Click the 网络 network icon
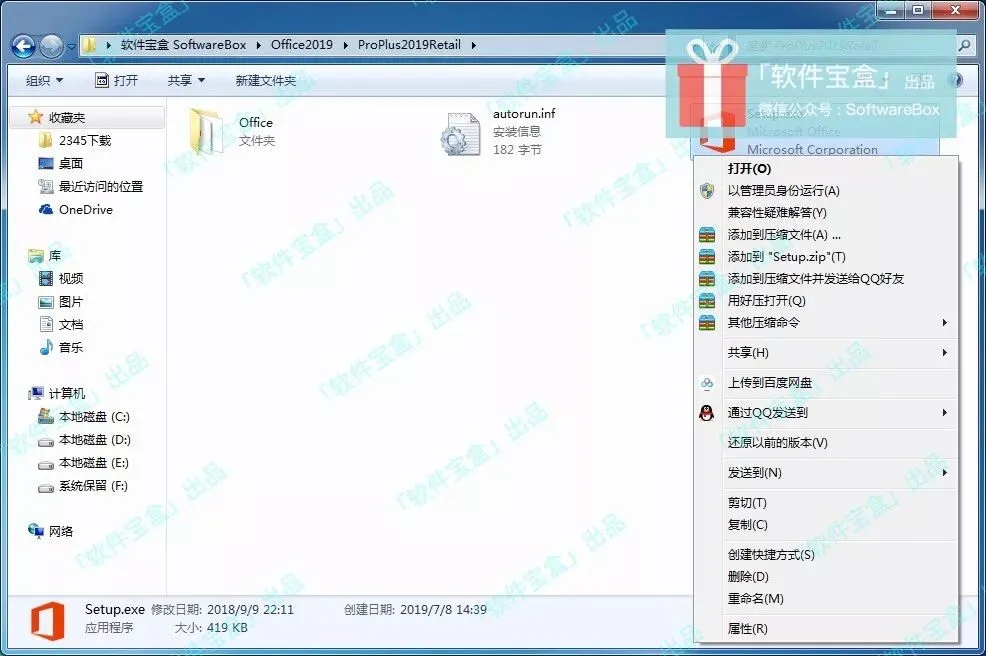 pos(36,531)
